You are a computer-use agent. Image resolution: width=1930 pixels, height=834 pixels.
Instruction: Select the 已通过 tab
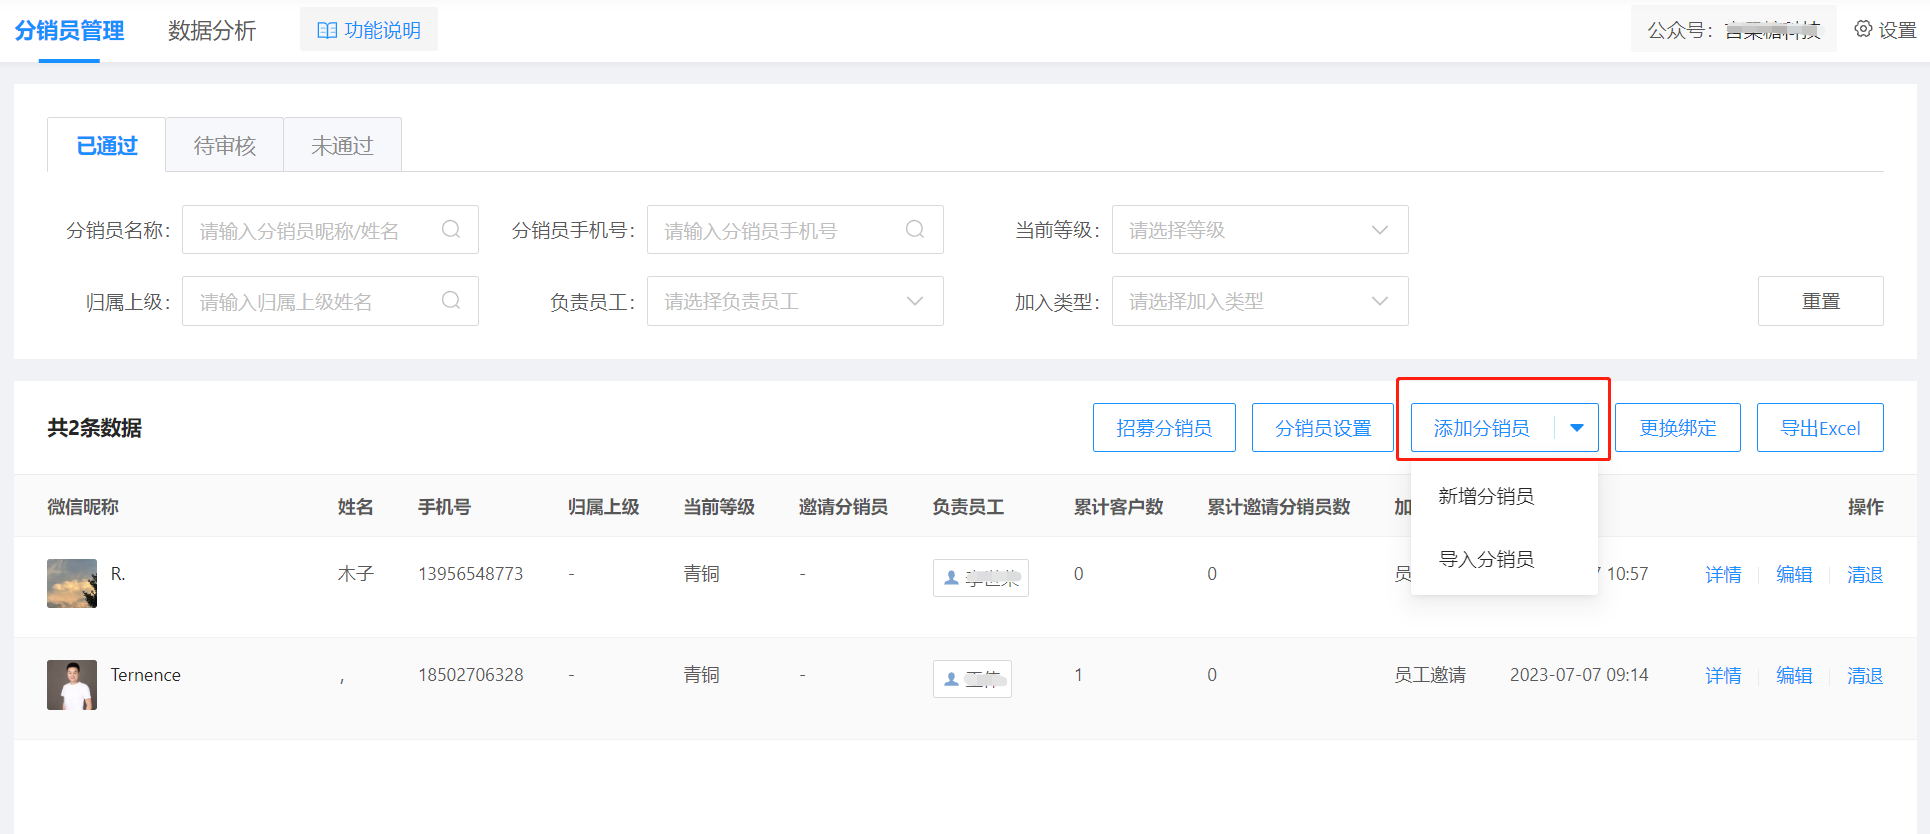click(107, 146)
